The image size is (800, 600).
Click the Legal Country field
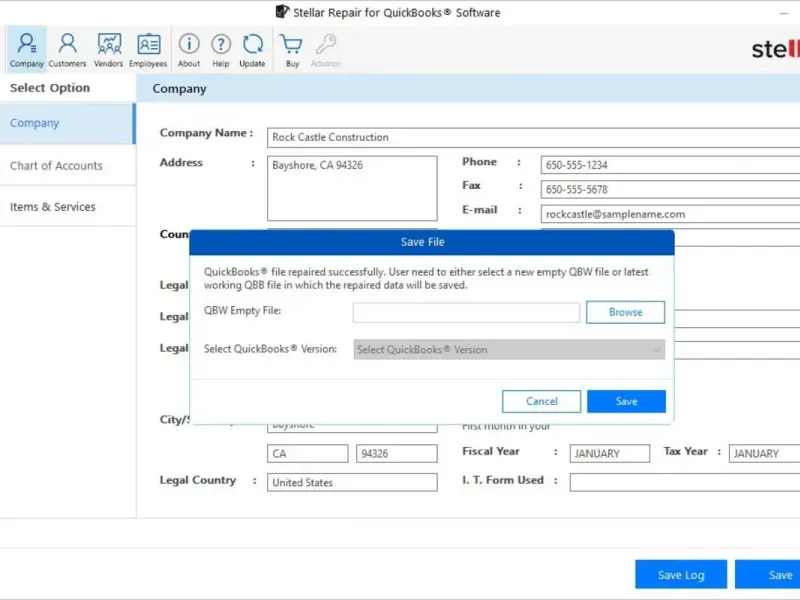352,482
